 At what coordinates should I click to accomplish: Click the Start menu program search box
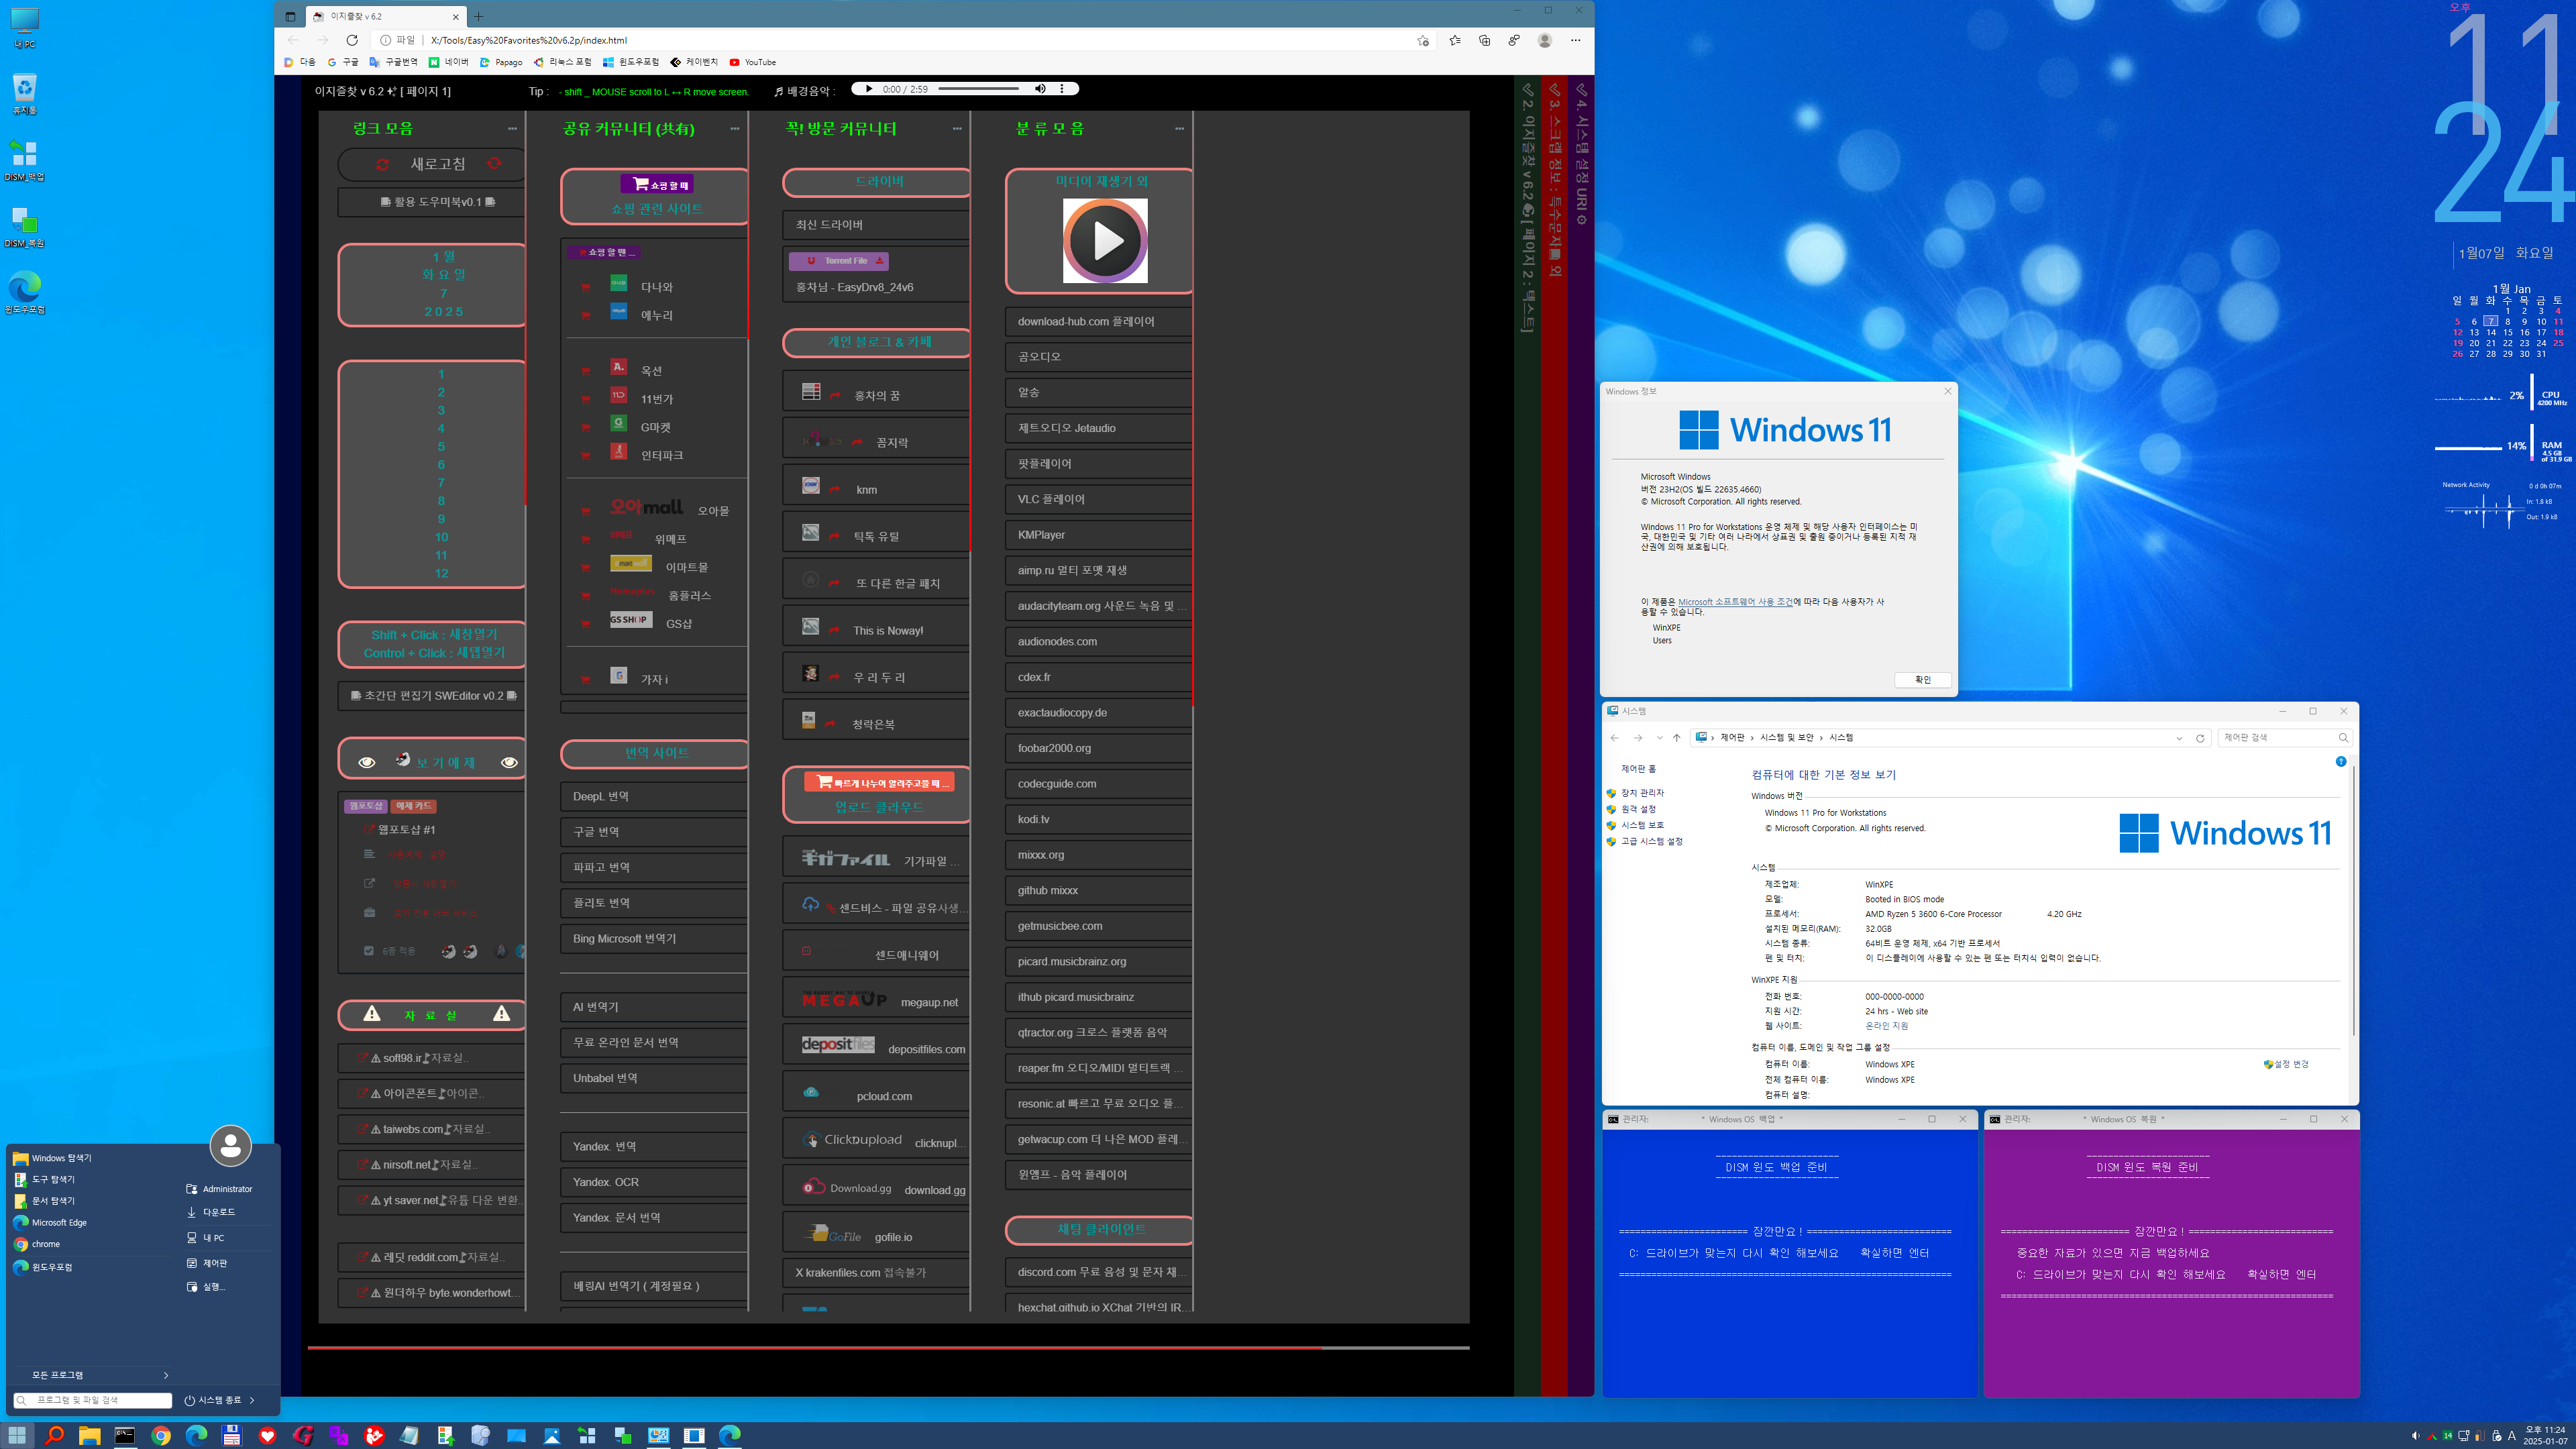coord(93,1400)
